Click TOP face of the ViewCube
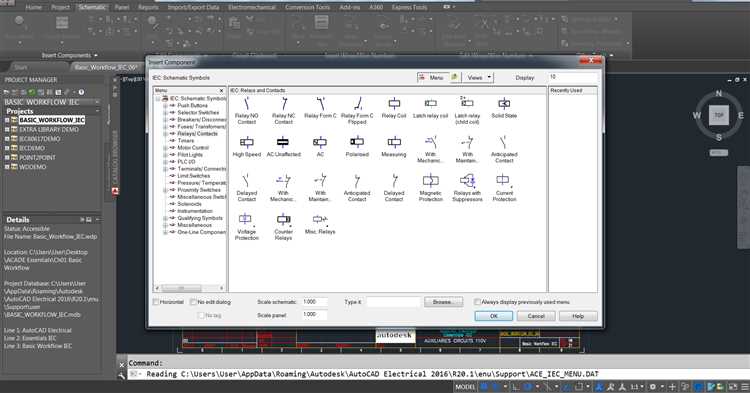The height and width of the screenshot is (393, 750). 719,116
